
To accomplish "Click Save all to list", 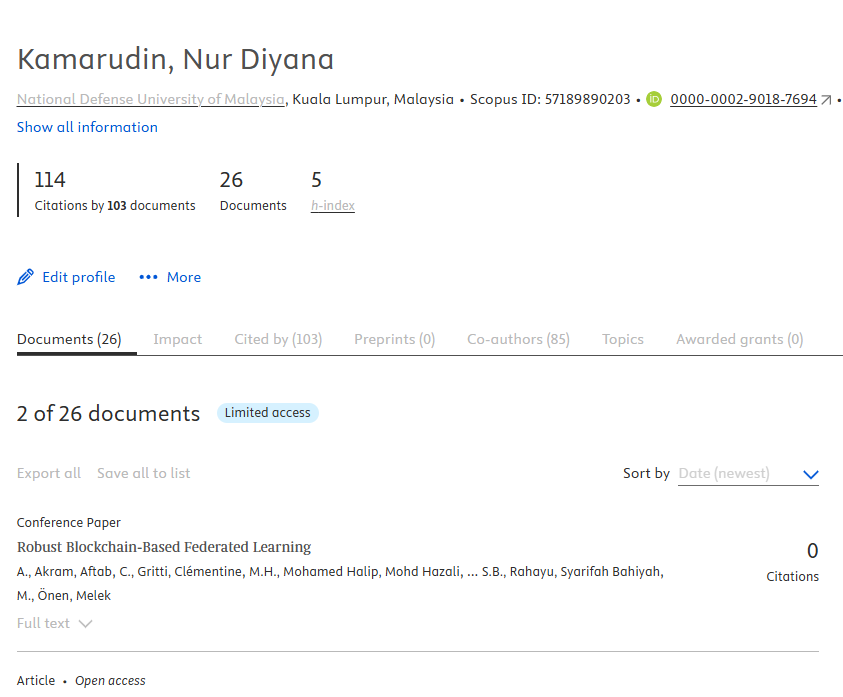I will (x=143, y=473).
